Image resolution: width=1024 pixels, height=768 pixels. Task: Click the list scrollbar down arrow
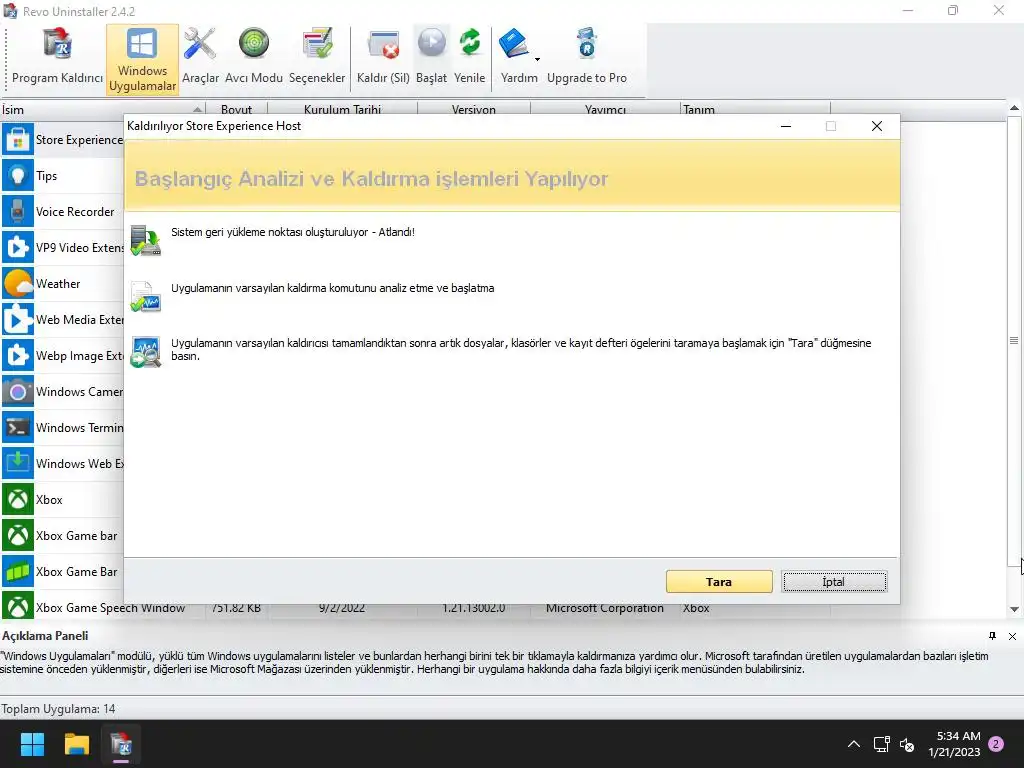[x=1014, y=609]
